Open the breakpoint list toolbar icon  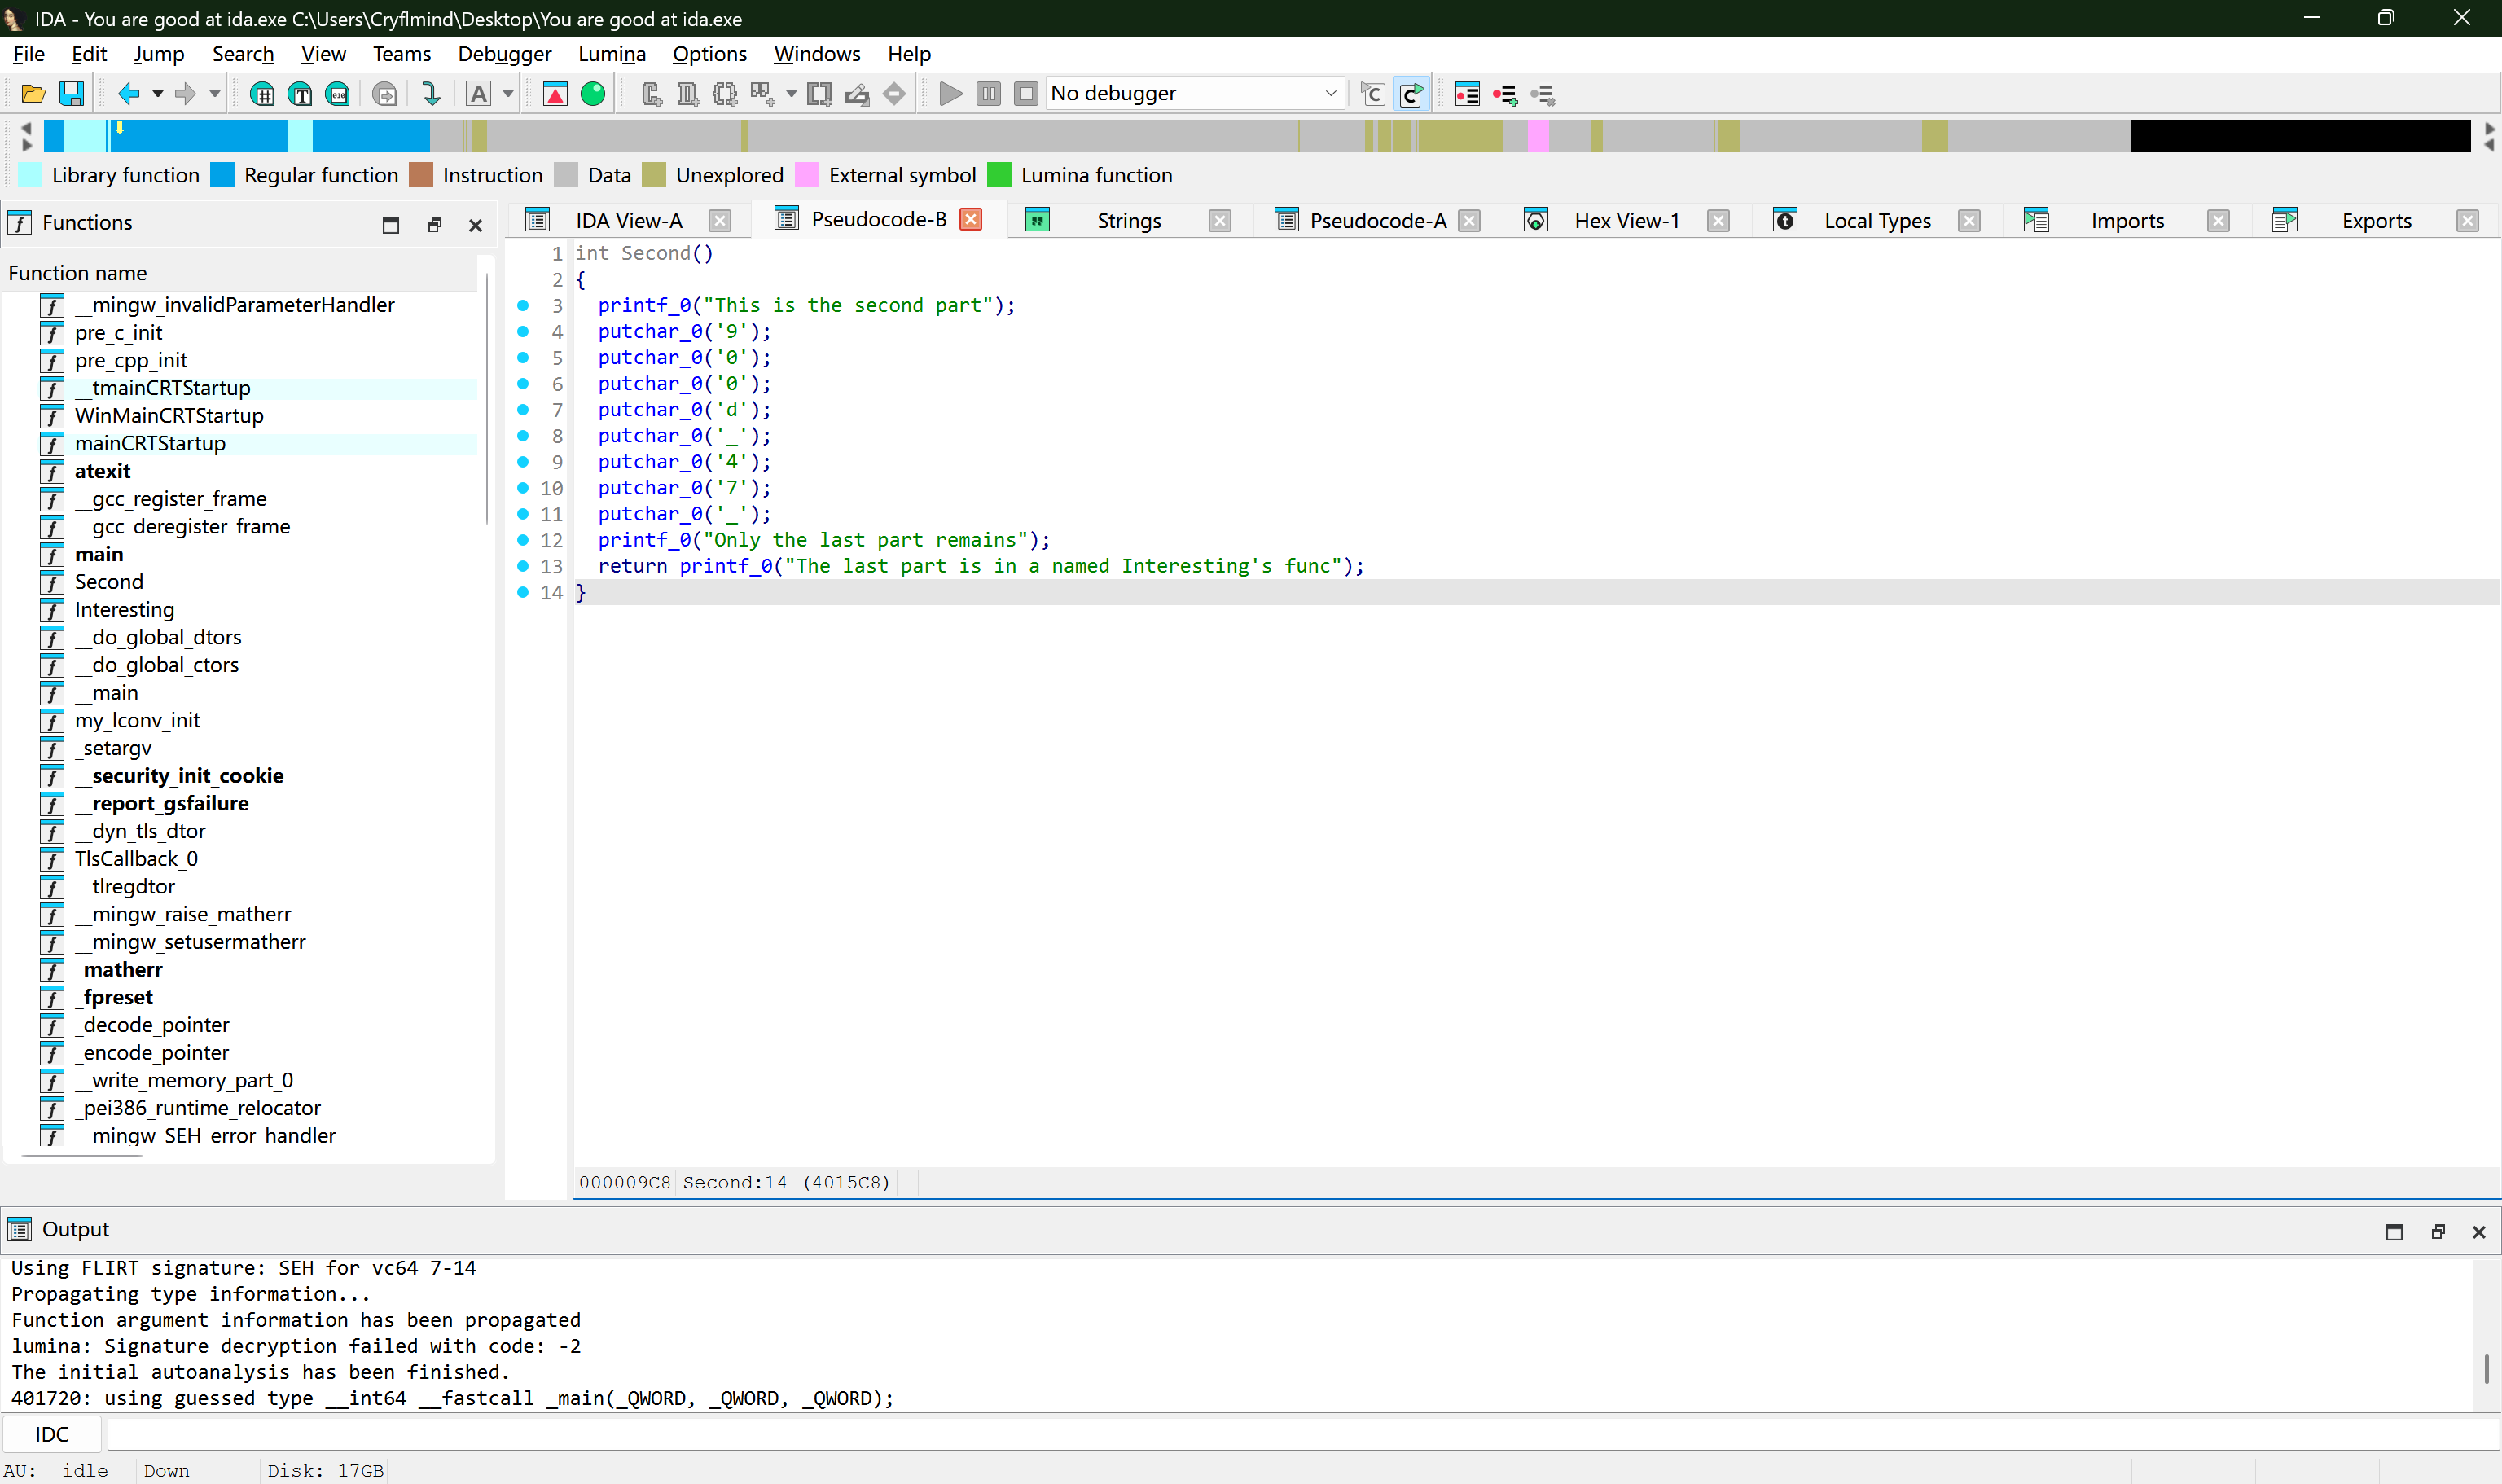pos(1466,93)
